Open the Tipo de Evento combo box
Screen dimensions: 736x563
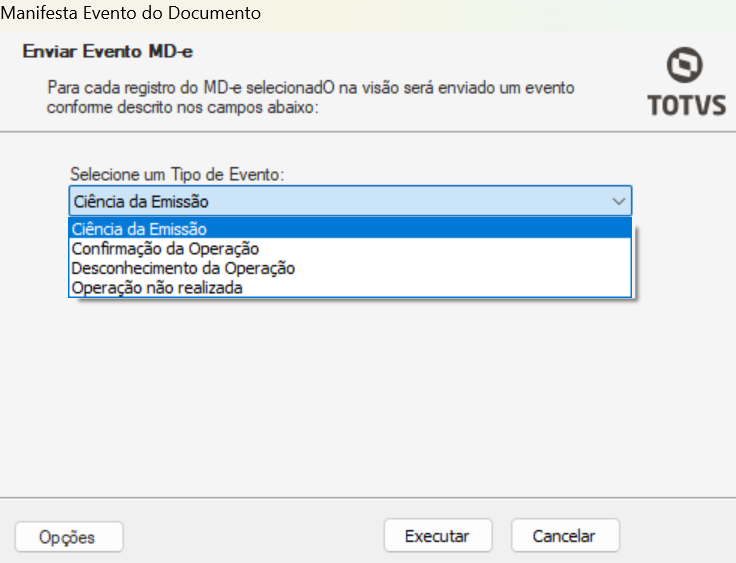tap(350, 201)
